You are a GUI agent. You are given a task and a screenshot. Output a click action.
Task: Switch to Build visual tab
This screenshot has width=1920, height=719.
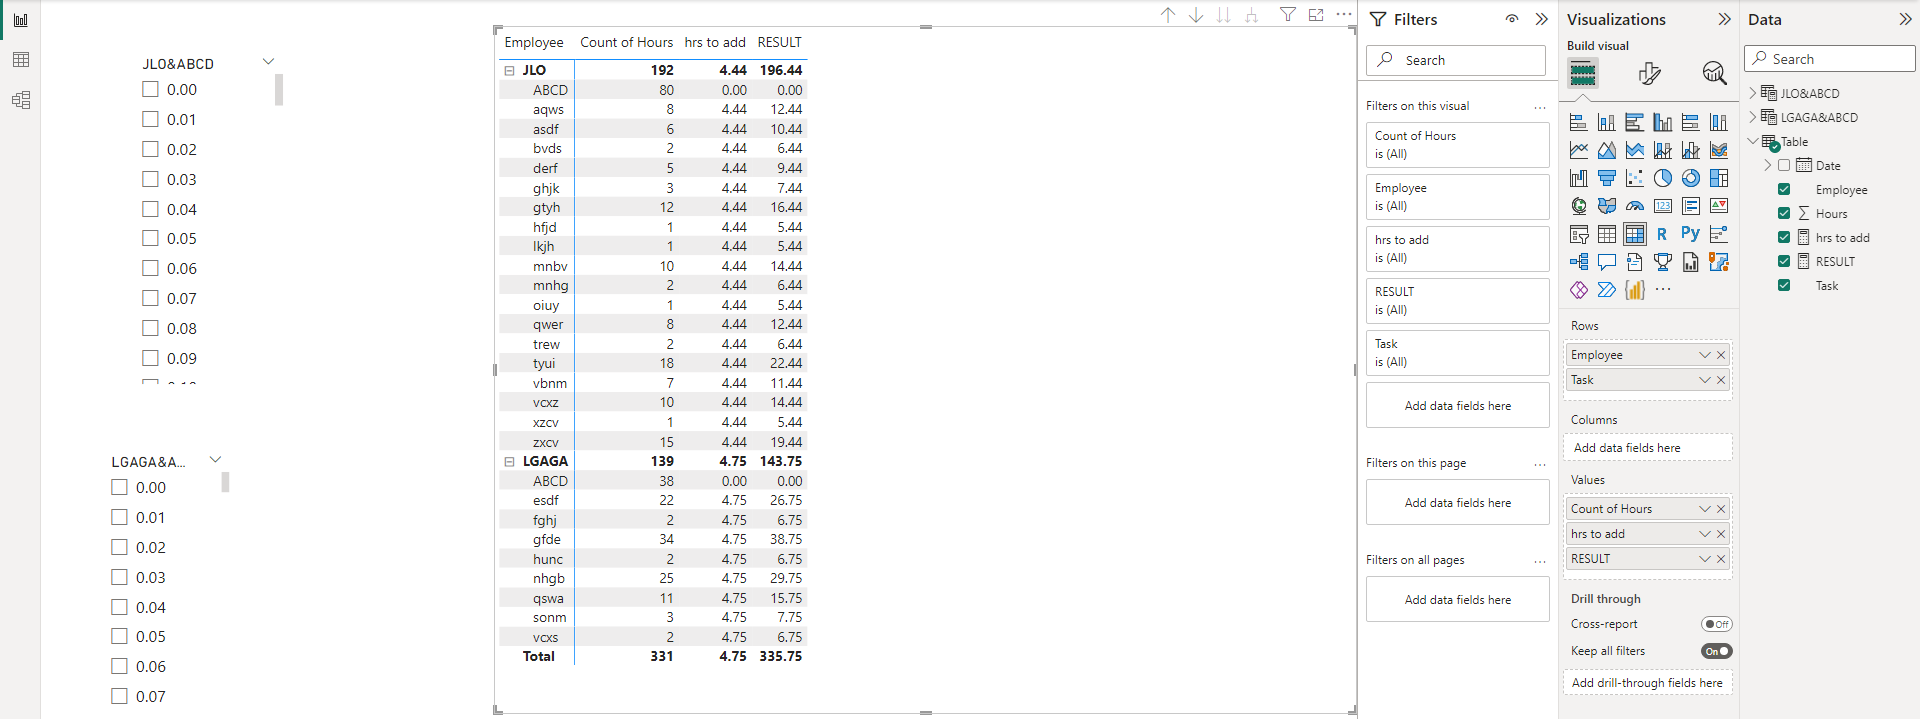[x=1583, y=73]
